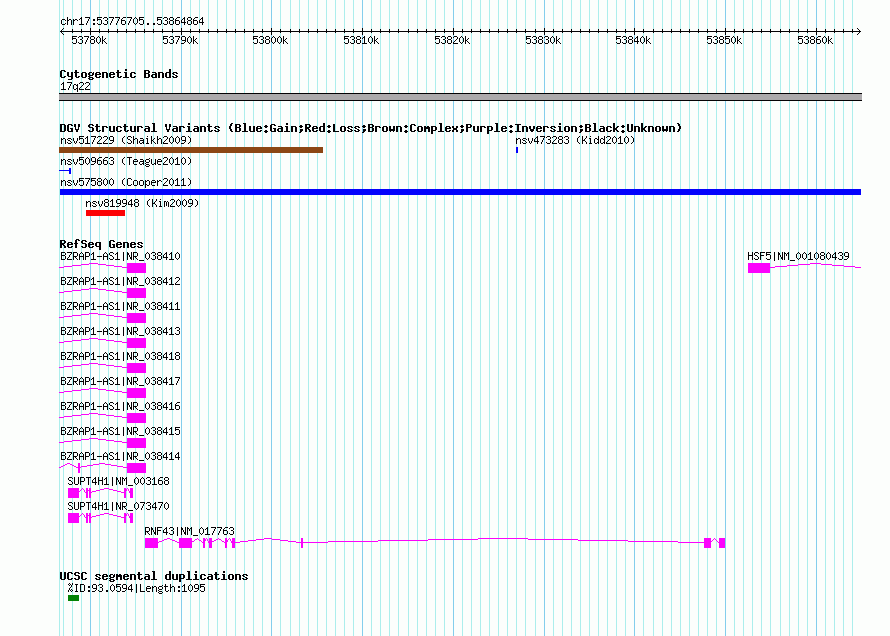Click the exon block of NR_038417
Image resolution: width=890 pixels, height=636 pixels.
pos(136,393)
